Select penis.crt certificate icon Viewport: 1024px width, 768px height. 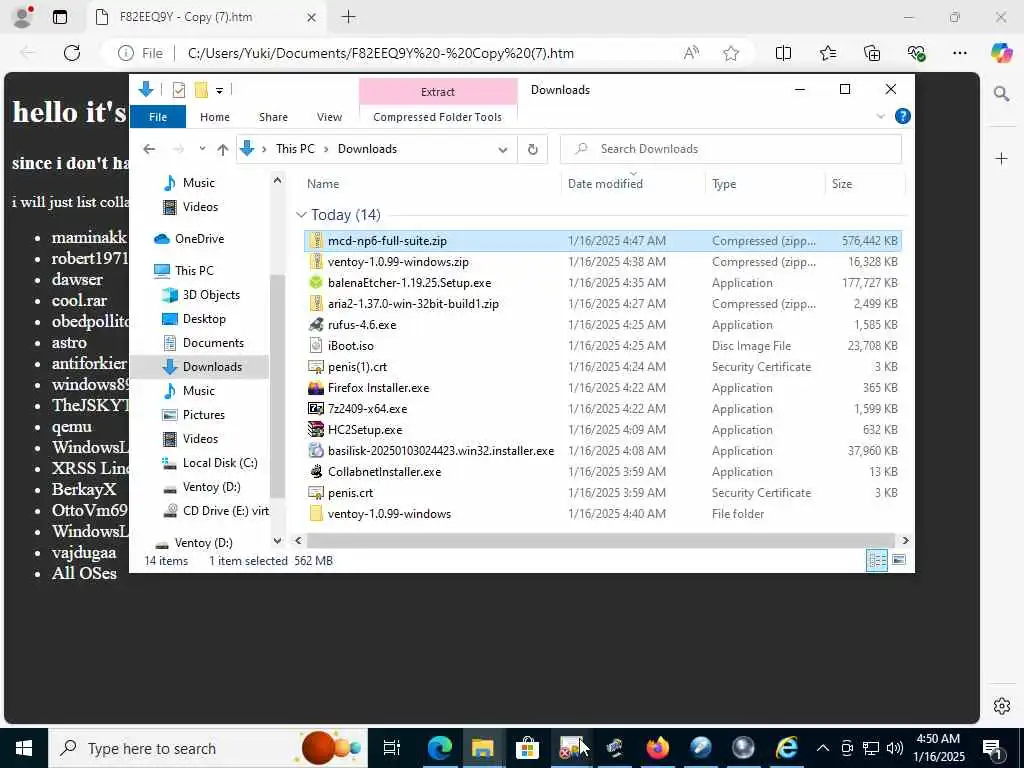[316, 492]
